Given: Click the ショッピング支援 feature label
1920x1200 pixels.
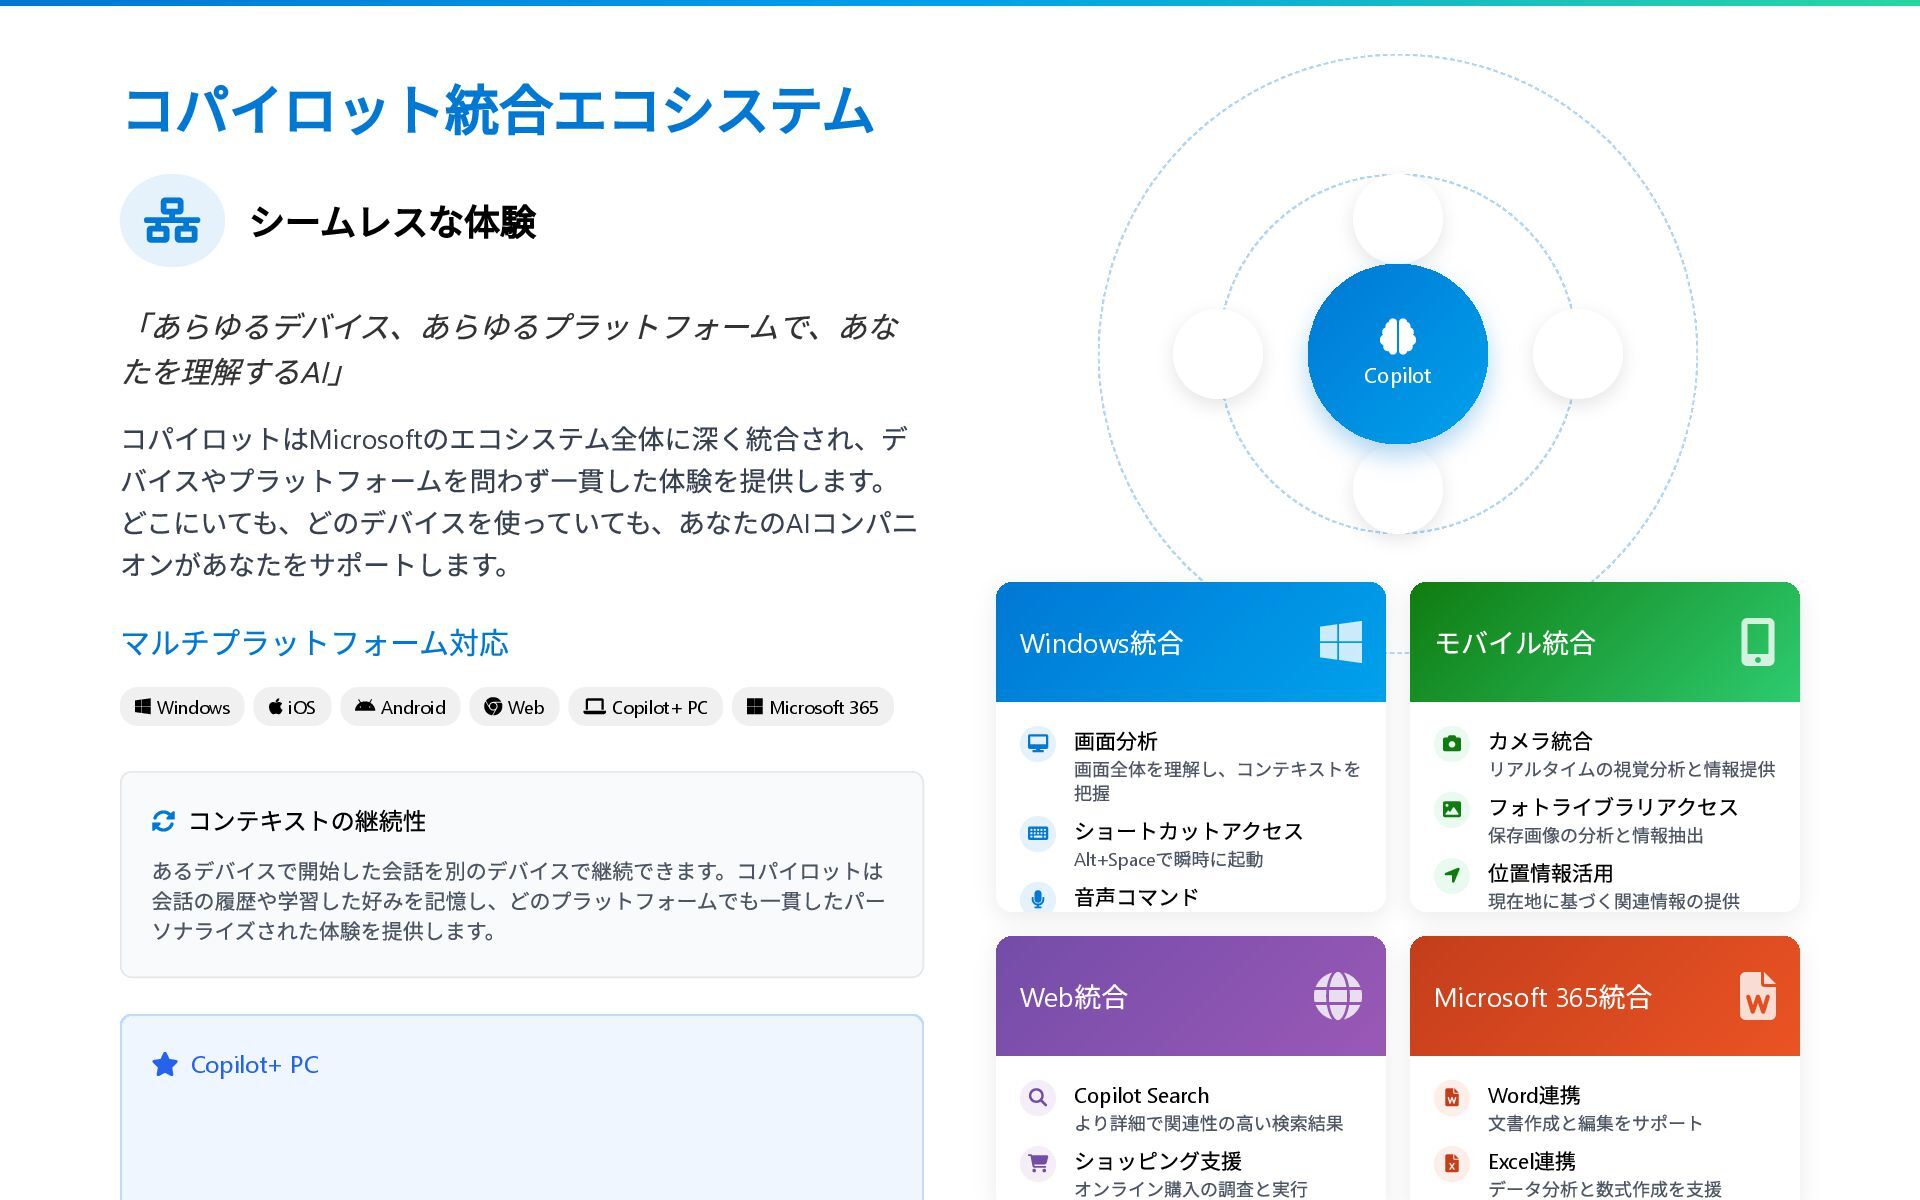Looking at the screenshot, I should pyautogui.click(x=1157, y=1161).
